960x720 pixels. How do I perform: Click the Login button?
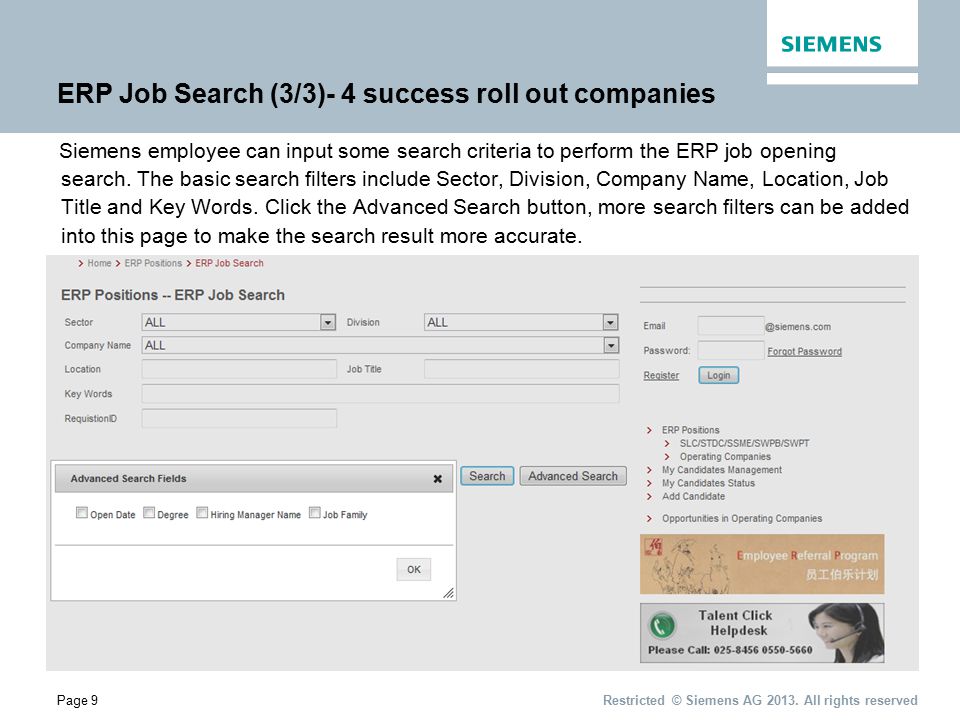[719, 375]
